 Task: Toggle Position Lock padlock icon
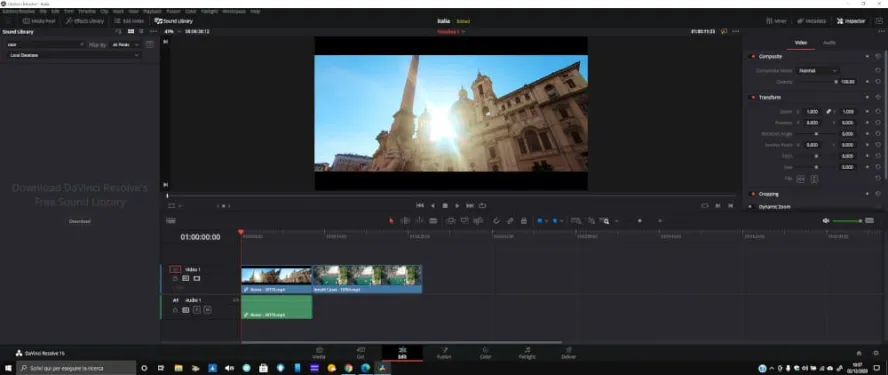click(x=524, y=221)
